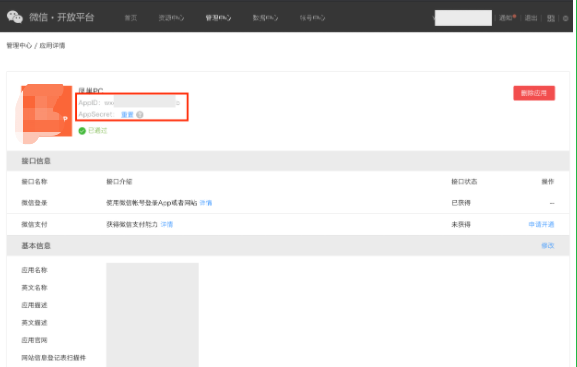
Task: Click the WeChat logo icon in header
Action: 15,17
